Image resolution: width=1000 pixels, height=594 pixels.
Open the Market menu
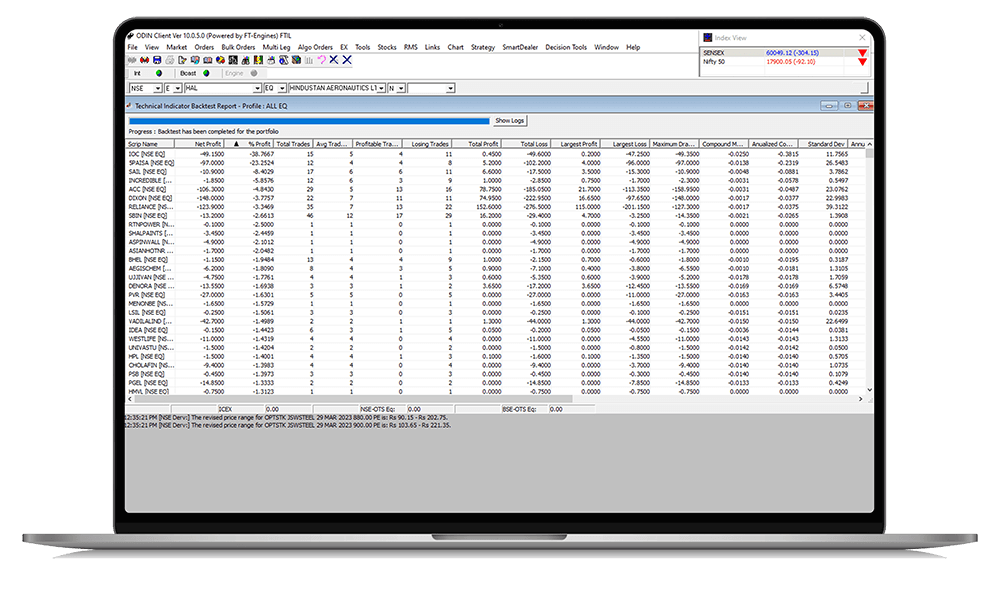(177, 47)
